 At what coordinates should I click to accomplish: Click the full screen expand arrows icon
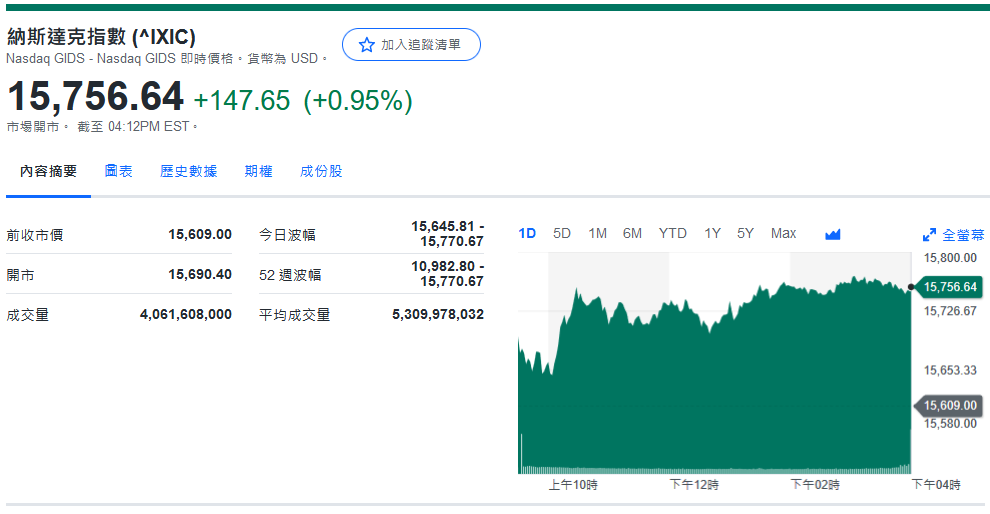(929, 235)
